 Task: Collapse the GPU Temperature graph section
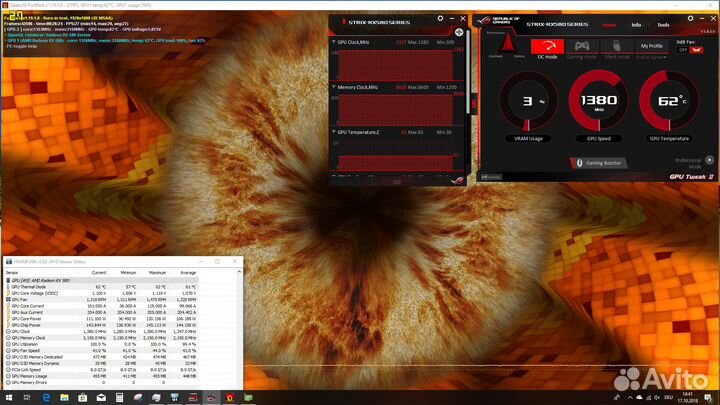[x=333, y=132]
